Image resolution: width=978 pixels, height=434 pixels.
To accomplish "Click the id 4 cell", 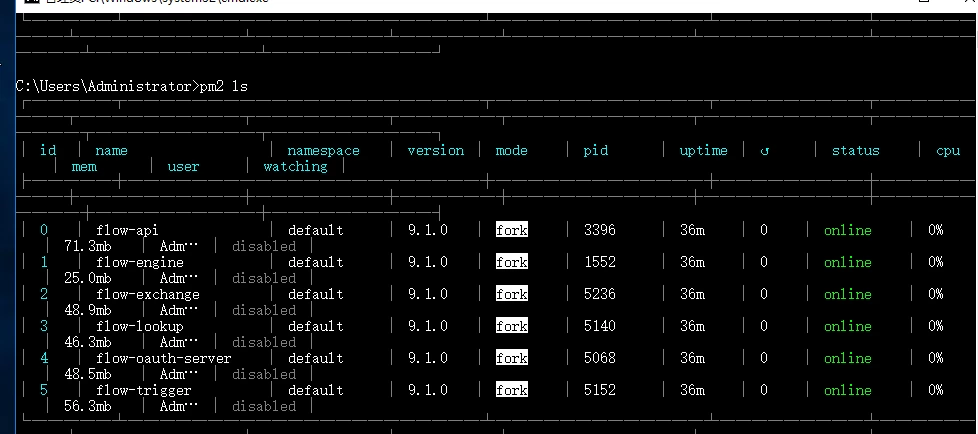I will click(x=44, y=358).
